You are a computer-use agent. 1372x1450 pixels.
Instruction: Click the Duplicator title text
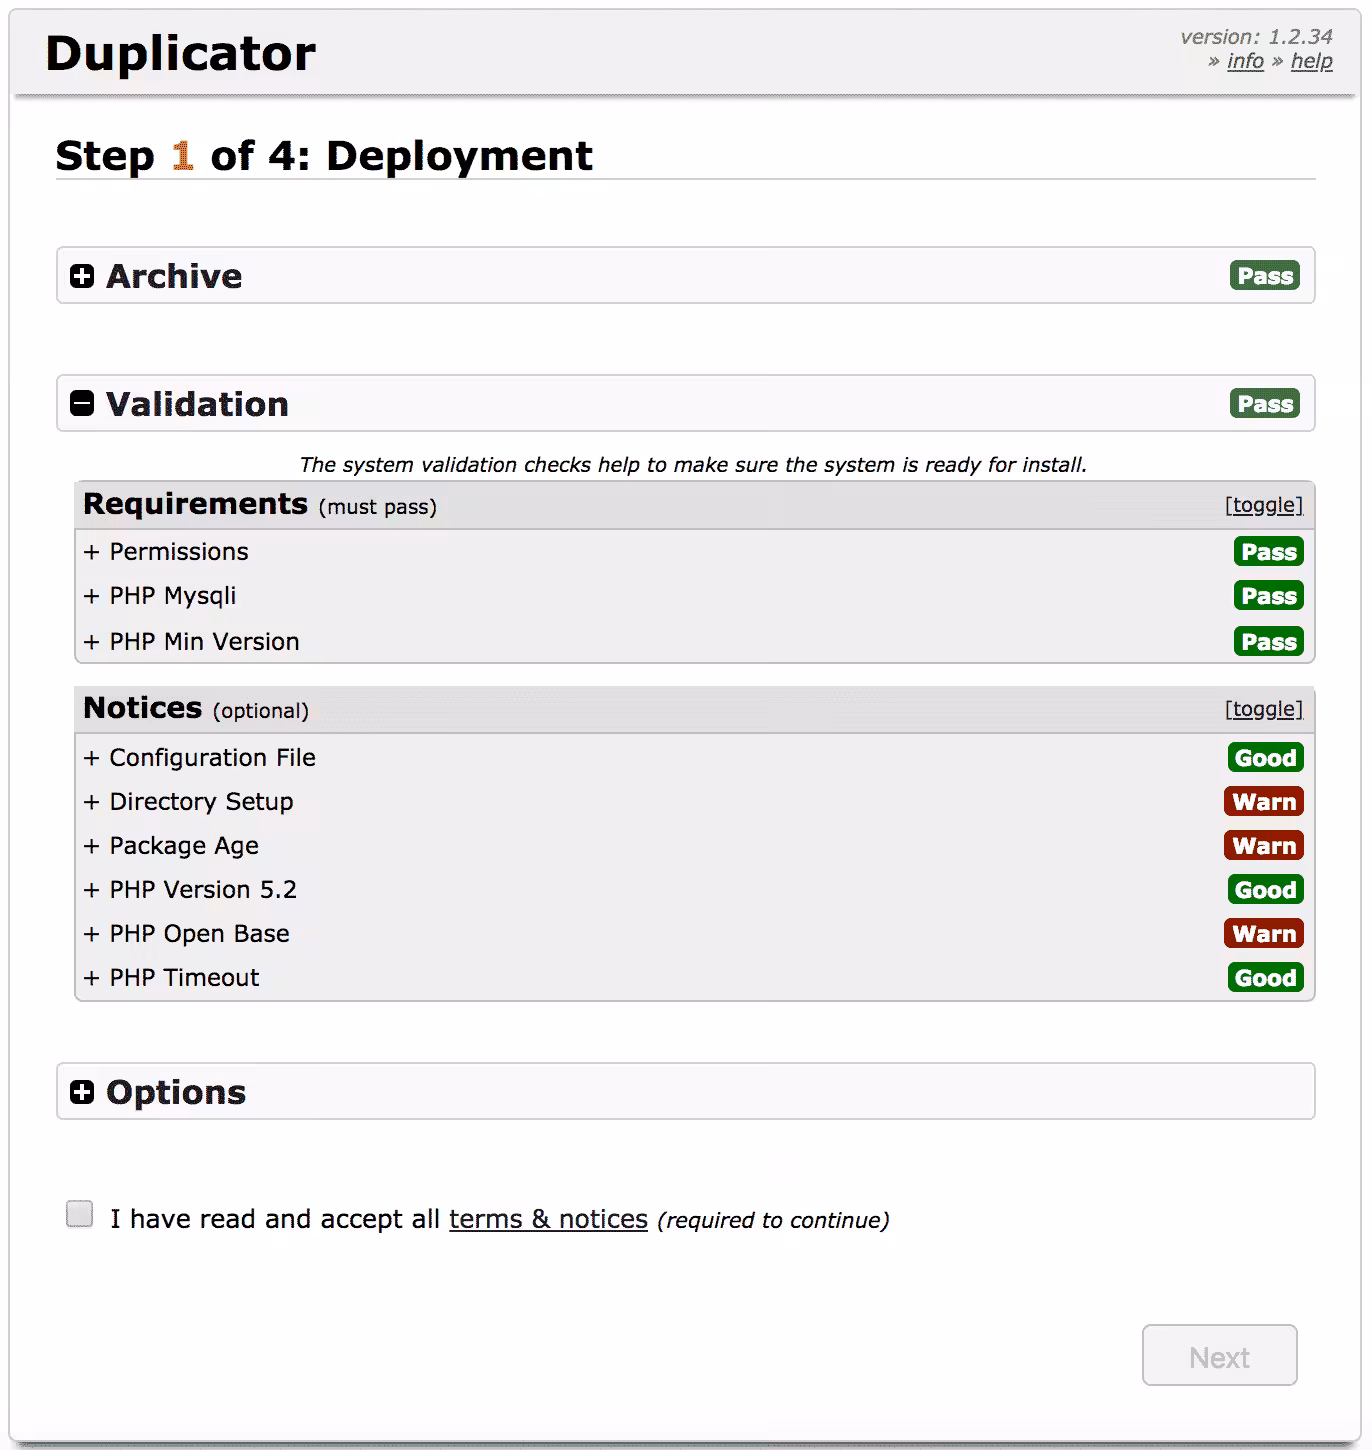pos(181,54)
